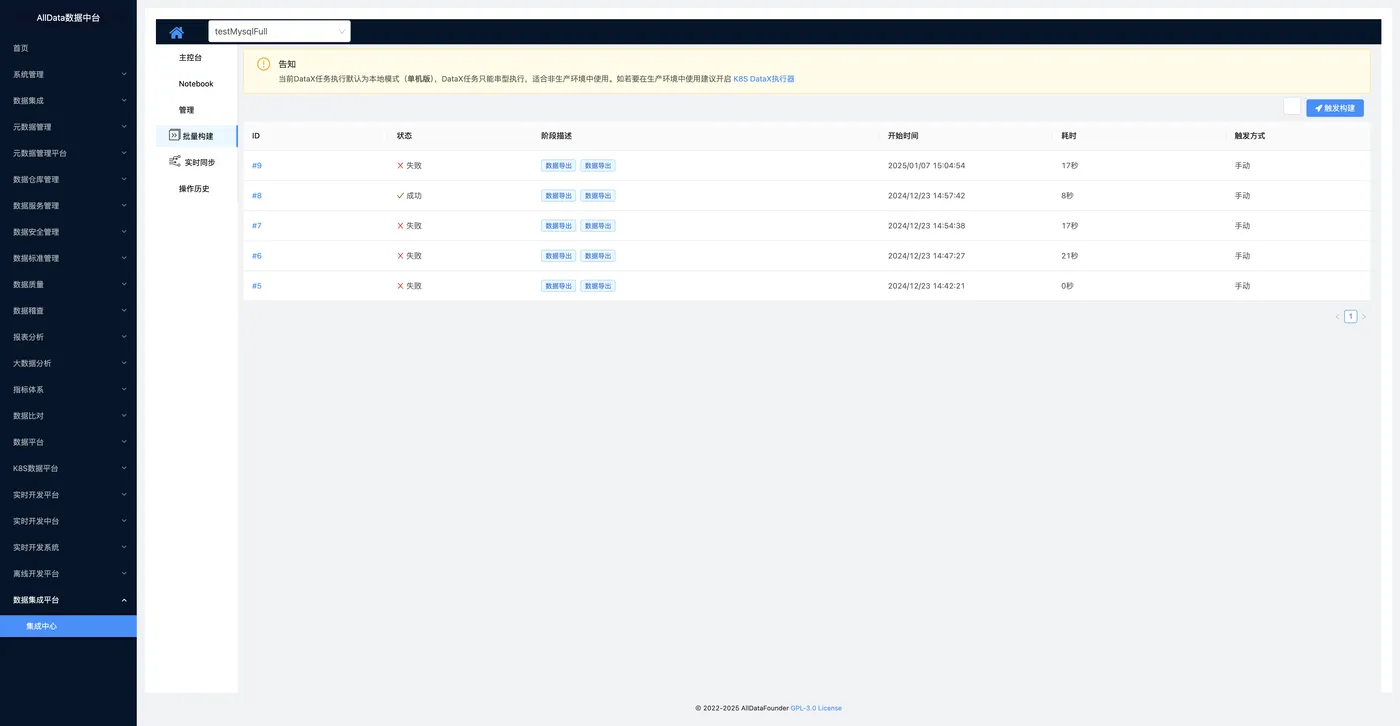Expand the 实时开发中台 sidebar menu
1400x726 pixels.
click(x=68, y=521)
